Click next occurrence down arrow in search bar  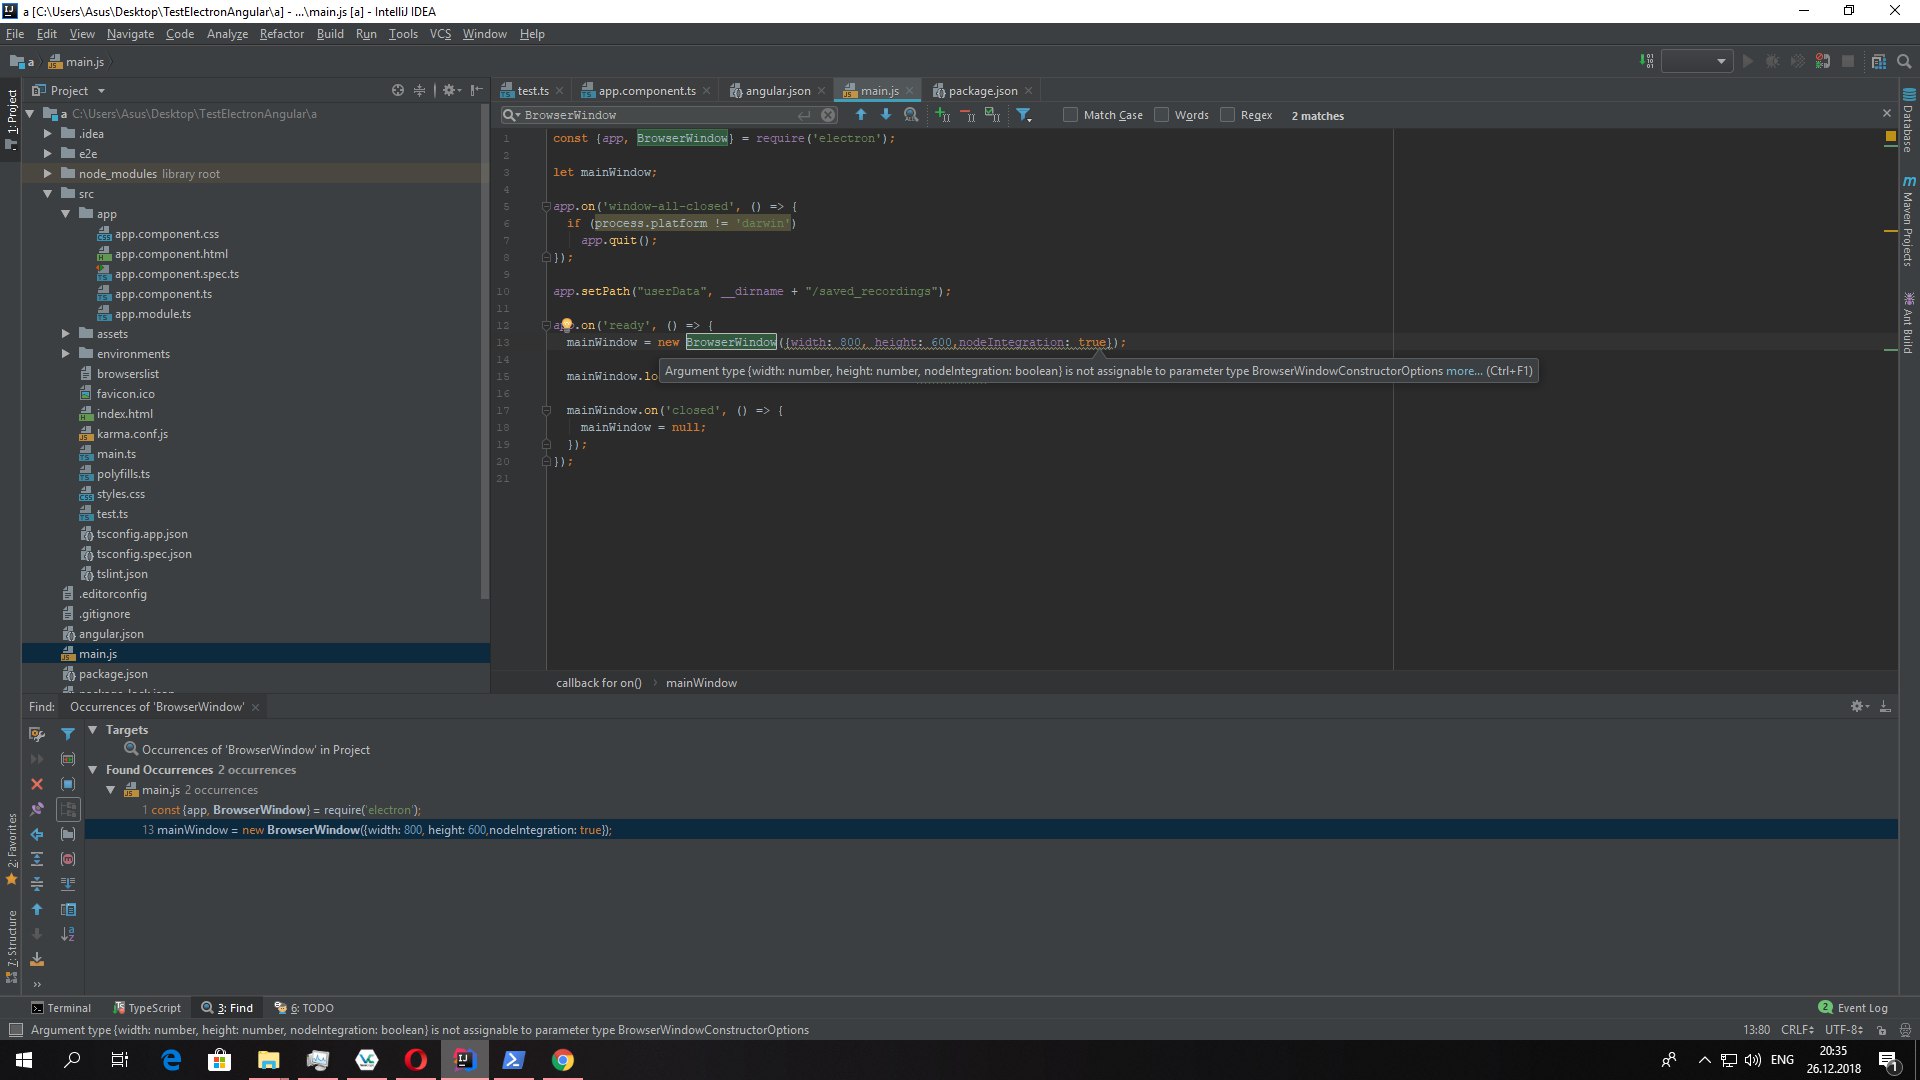pos(885,115)
